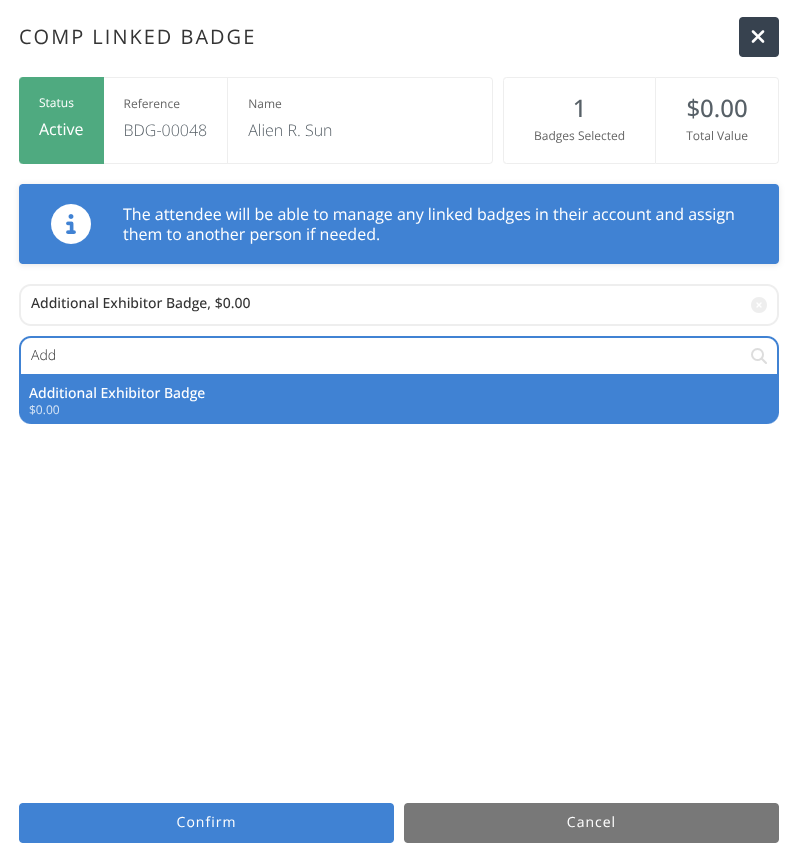Click the info banner about managing linked badges

point(400,224)
